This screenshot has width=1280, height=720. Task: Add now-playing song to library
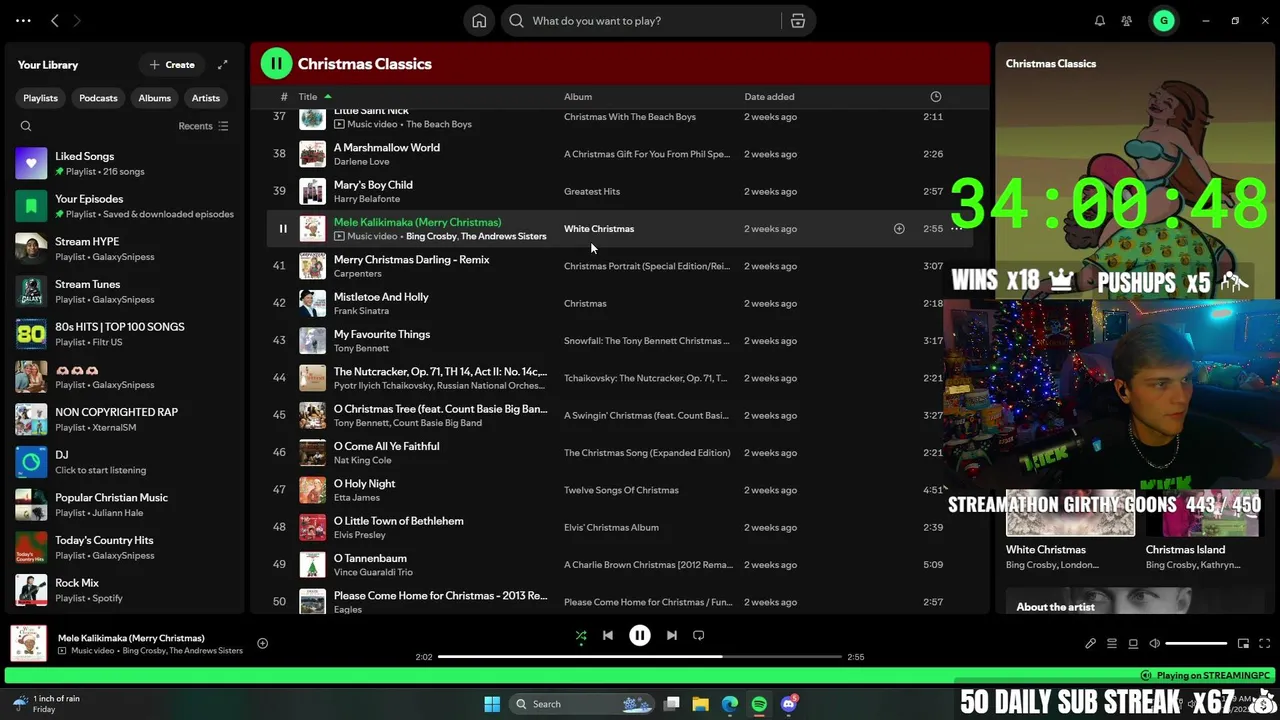pos(262,644)
